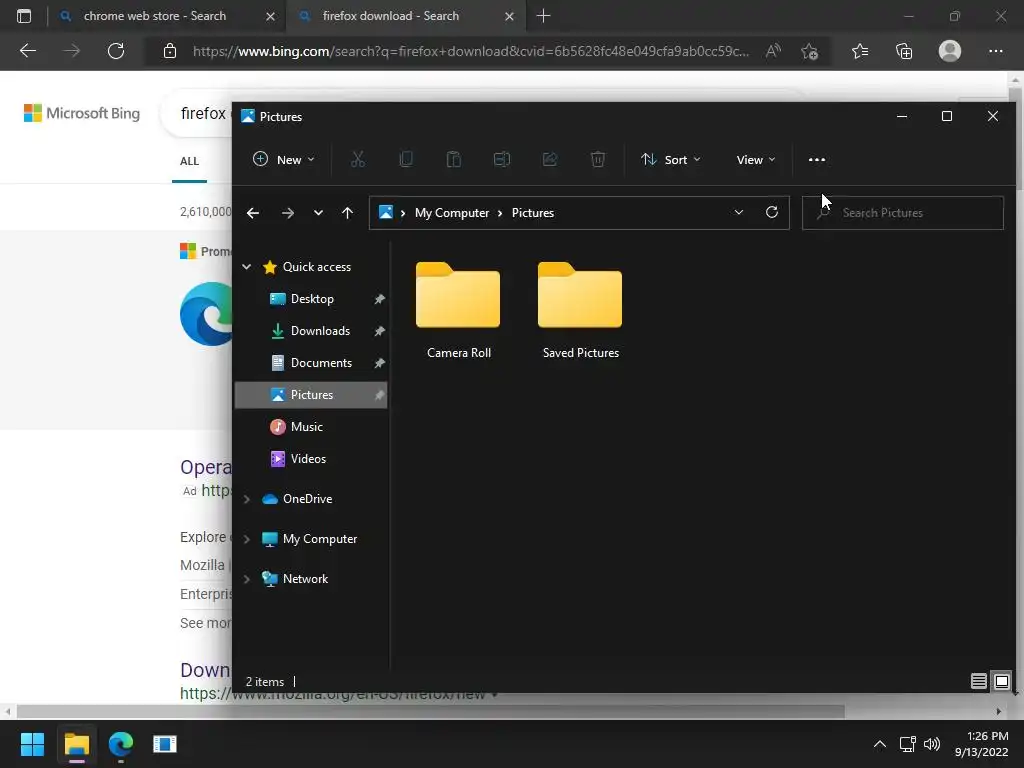Expand the Network tree node
1024x768 pixels.
pyautogui.click(x=247, y=579)
